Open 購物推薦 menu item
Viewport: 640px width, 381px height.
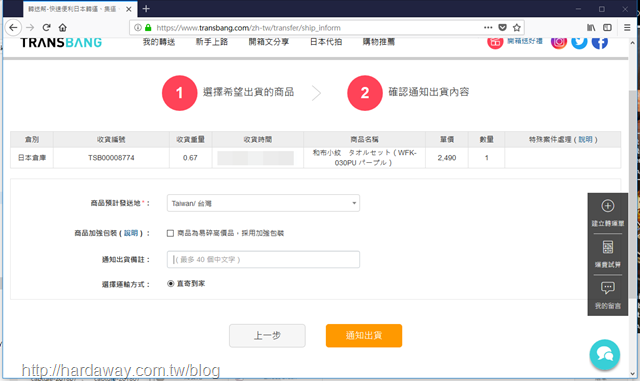(379, 42)
